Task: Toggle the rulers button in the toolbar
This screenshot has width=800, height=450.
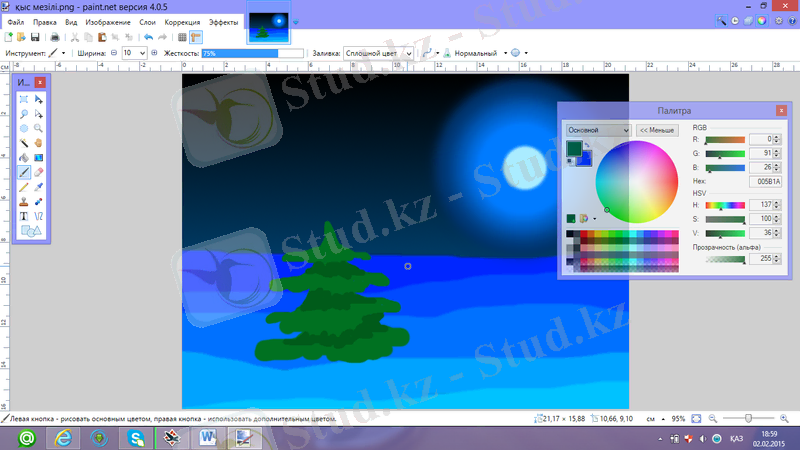Action: (x=196, y=37)
